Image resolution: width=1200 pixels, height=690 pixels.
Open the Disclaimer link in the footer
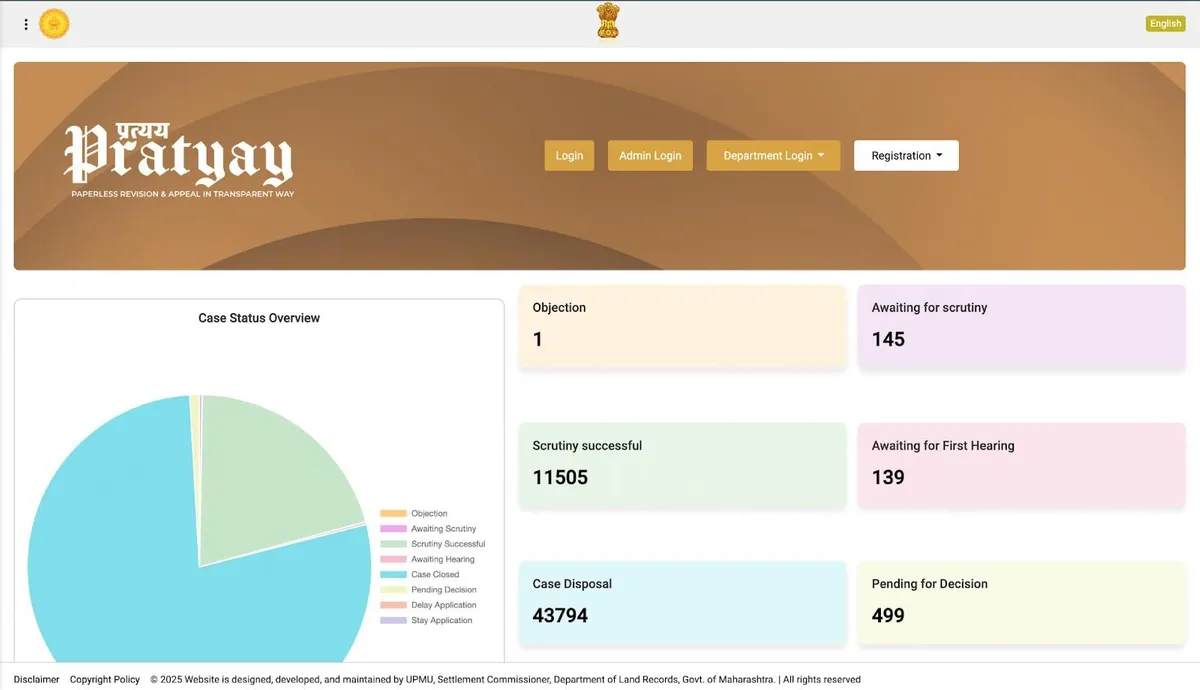(x=36, y=679)
